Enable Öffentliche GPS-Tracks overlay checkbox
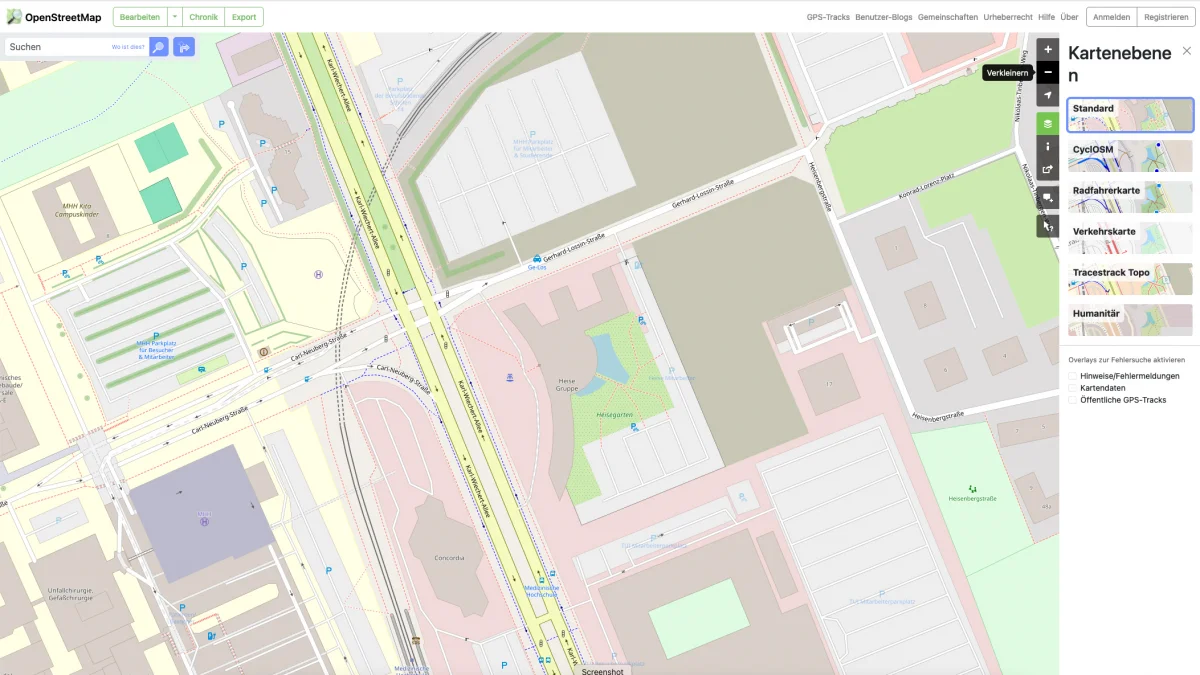 1073,400
